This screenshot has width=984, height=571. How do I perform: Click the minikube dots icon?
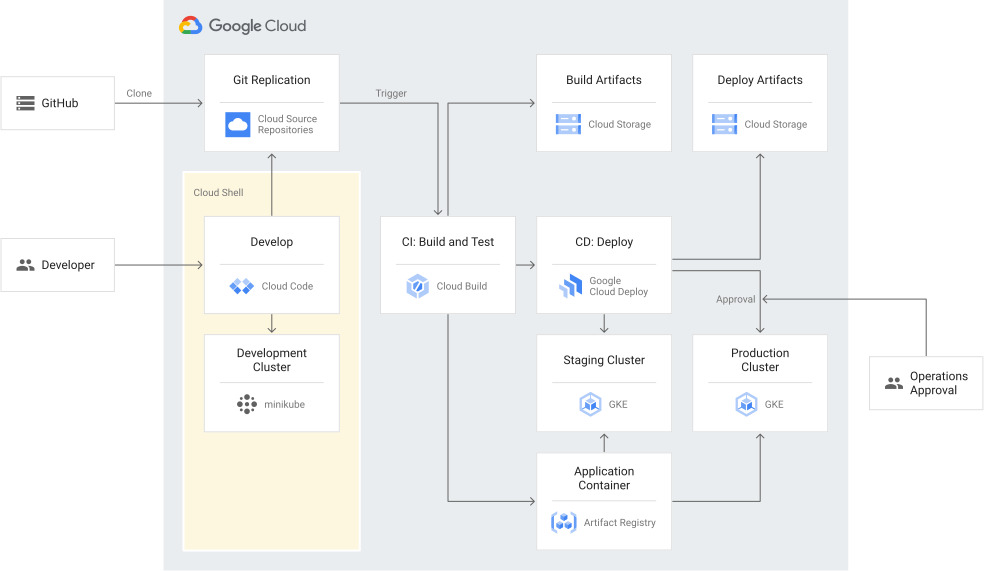[247, 404]
